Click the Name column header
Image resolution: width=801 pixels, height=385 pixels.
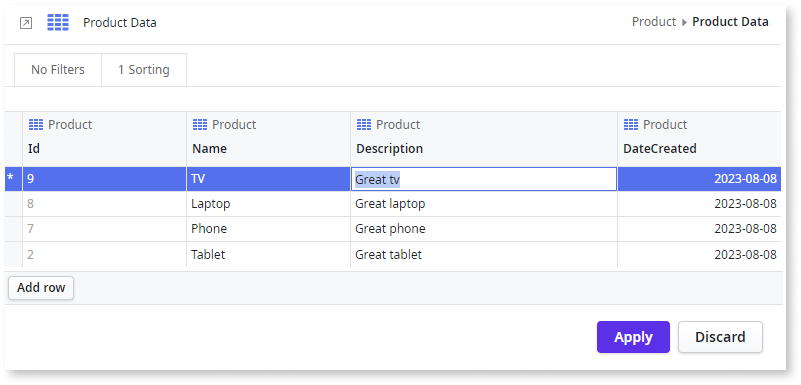(x=209, y=149)
